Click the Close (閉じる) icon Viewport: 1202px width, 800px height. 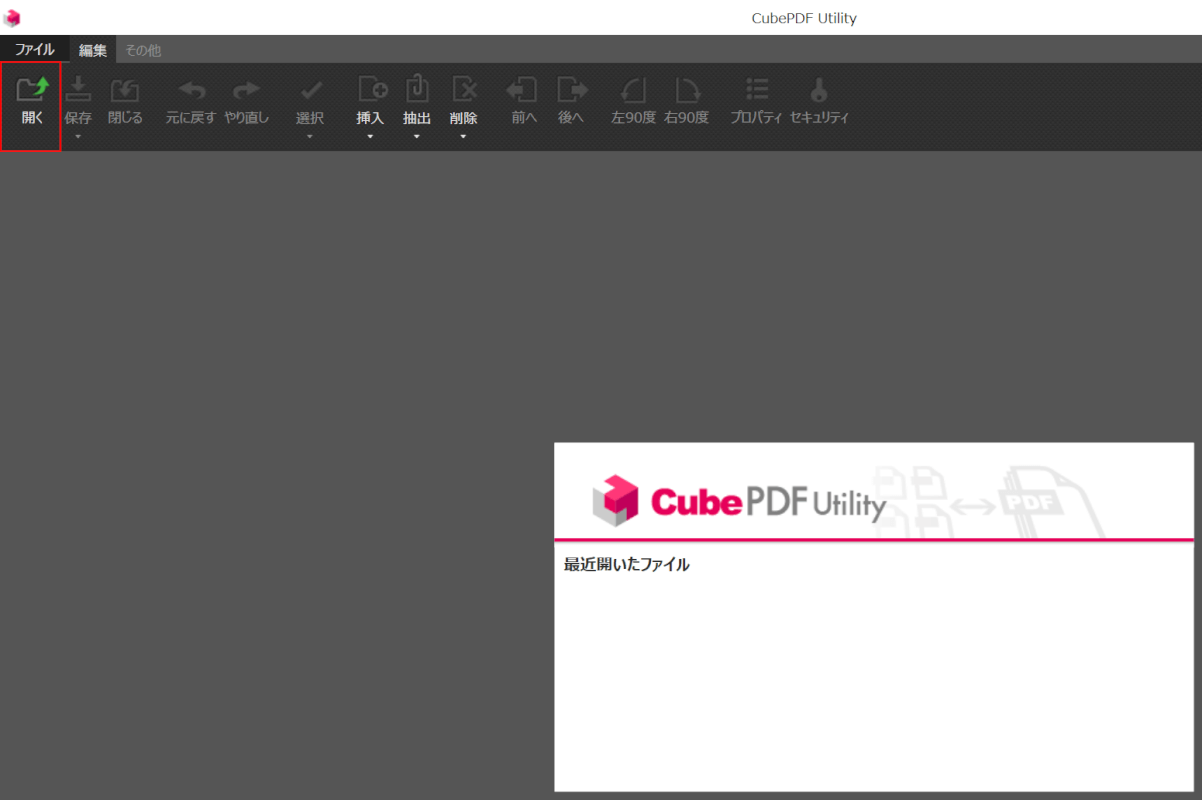pyautogui.click(x=125, y=89)
